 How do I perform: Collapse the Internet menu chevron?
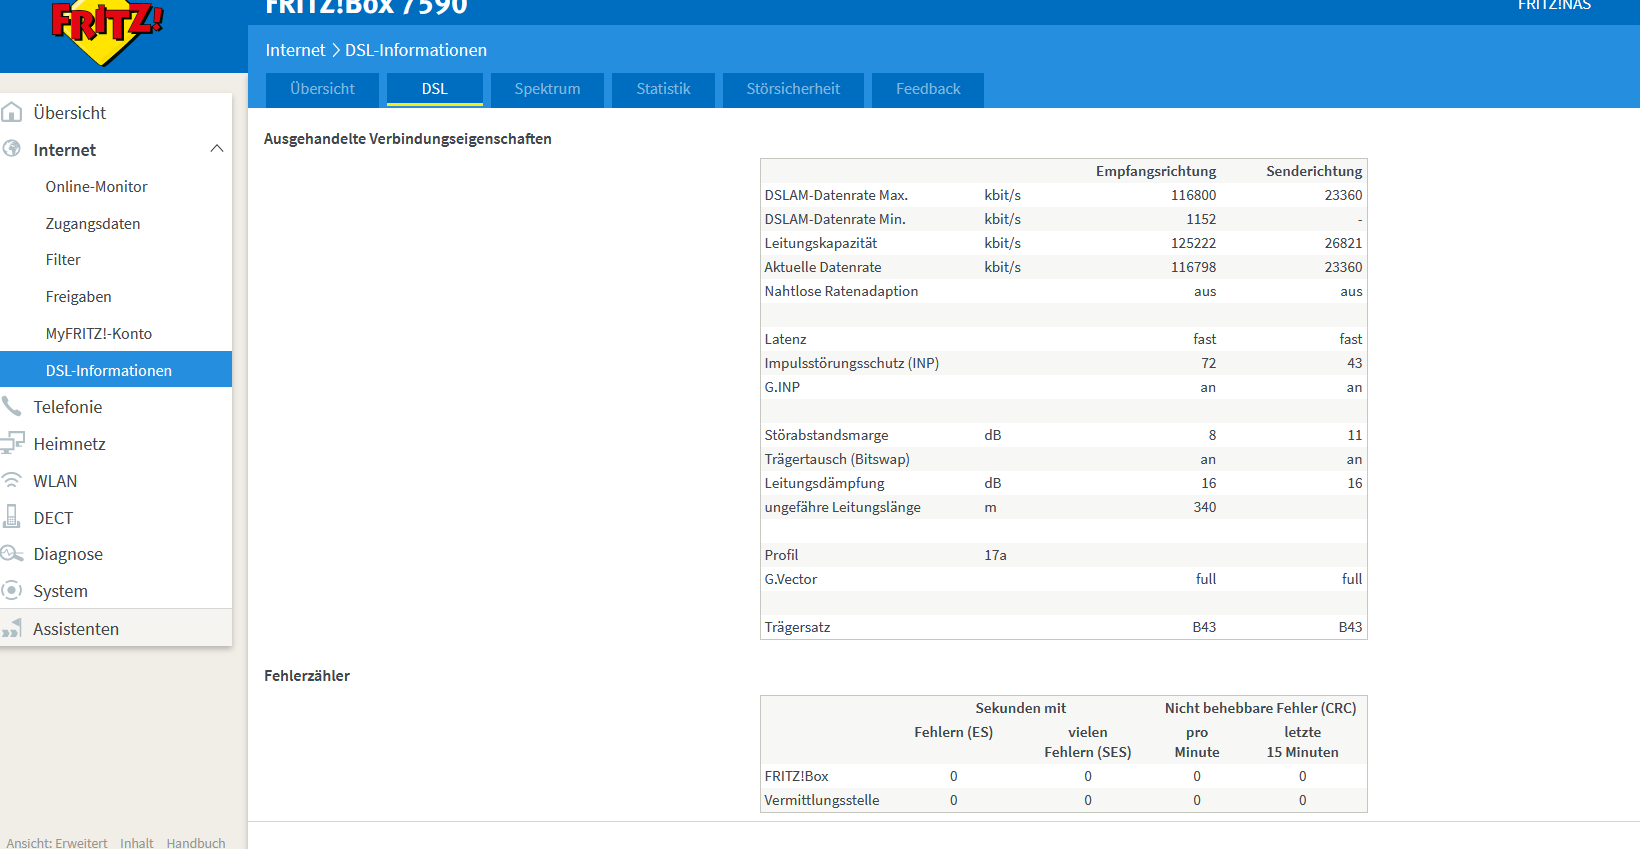(216, 149)
